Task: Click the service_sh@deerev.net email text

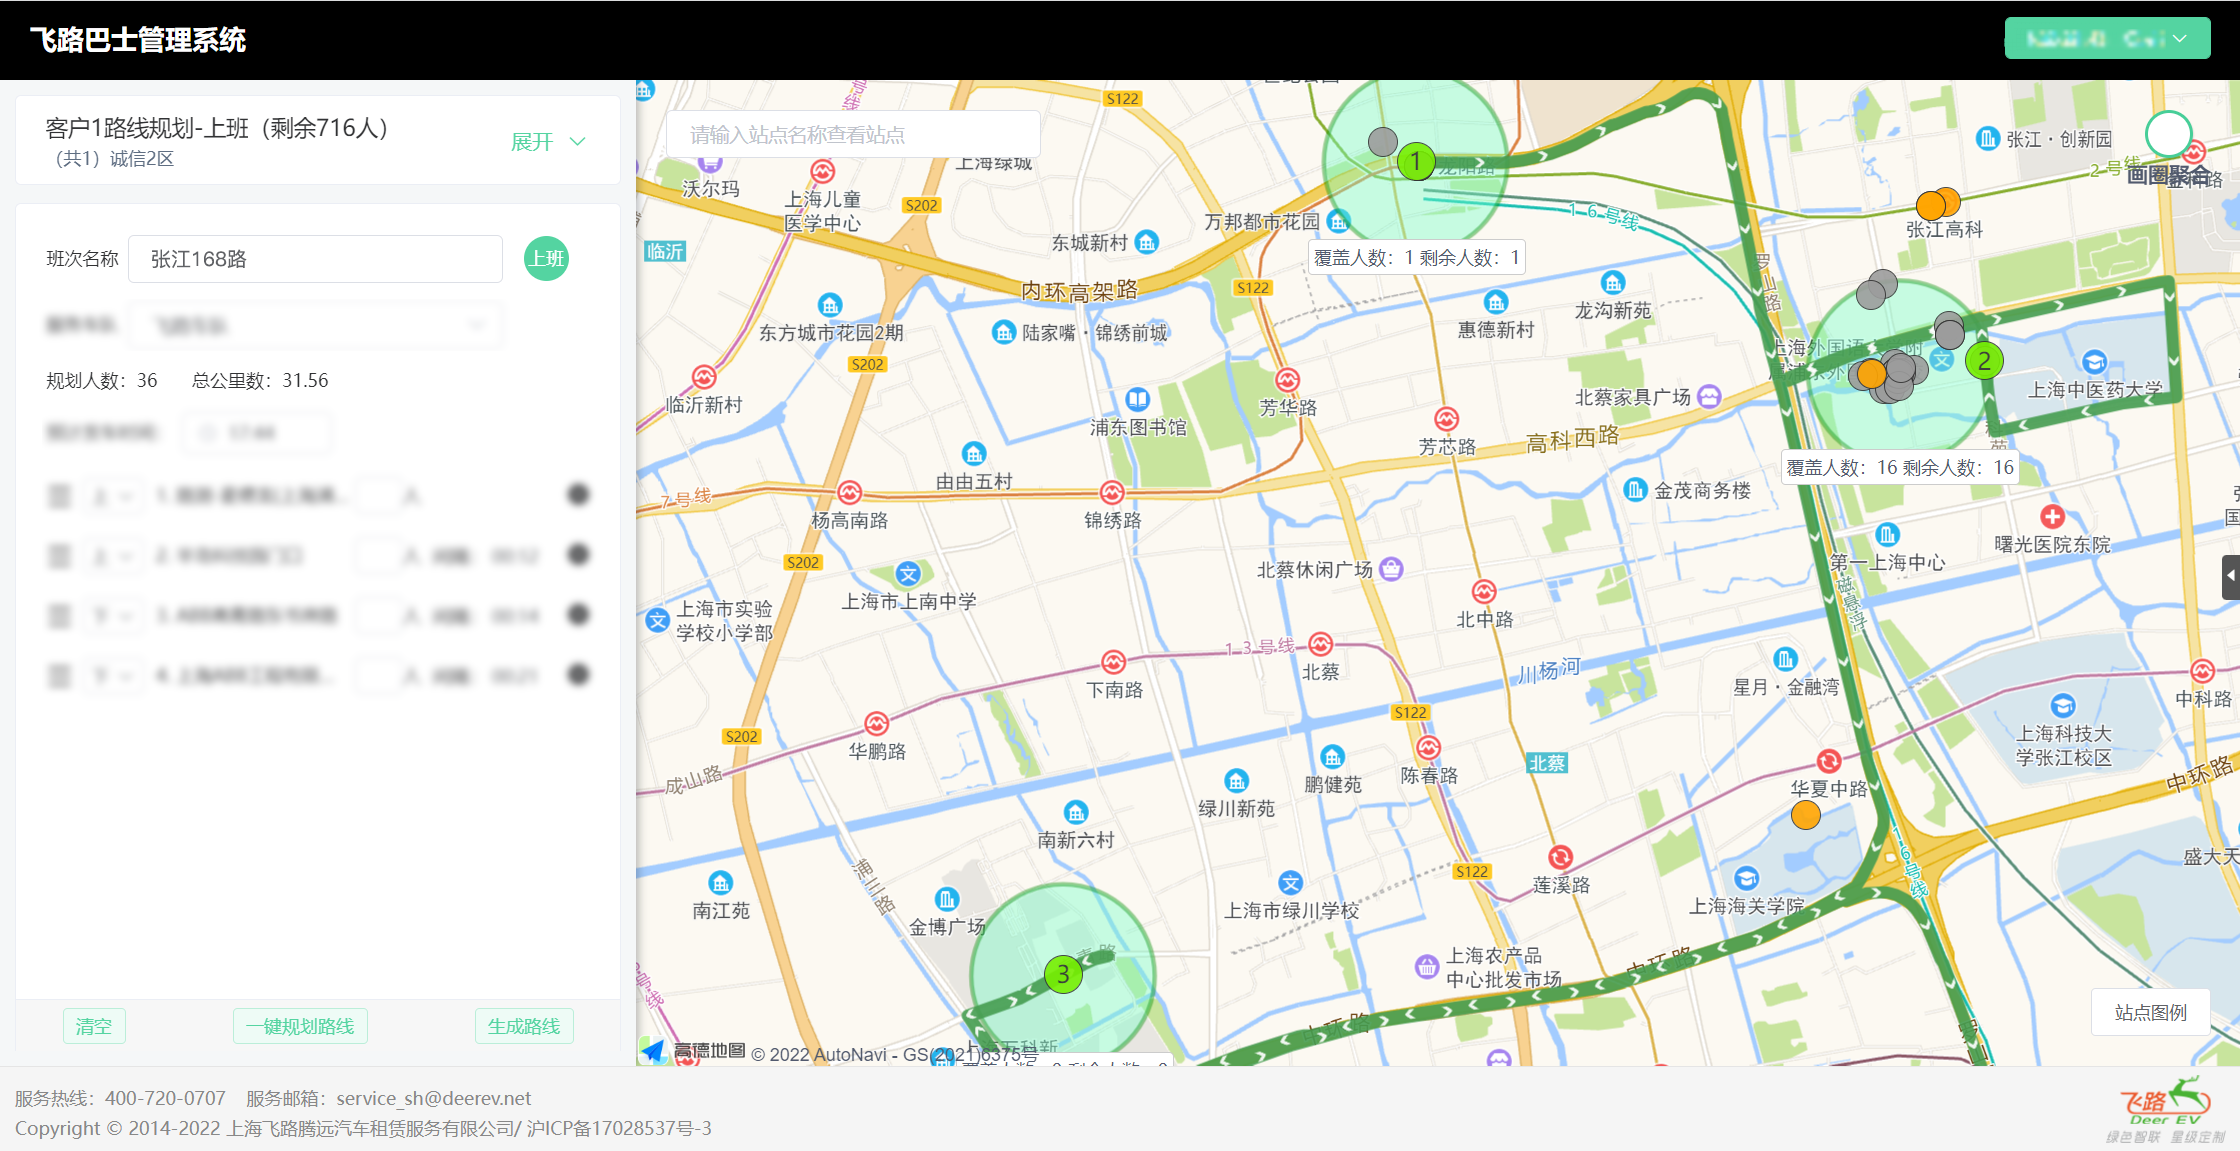Action: (x=433, y=1098)
